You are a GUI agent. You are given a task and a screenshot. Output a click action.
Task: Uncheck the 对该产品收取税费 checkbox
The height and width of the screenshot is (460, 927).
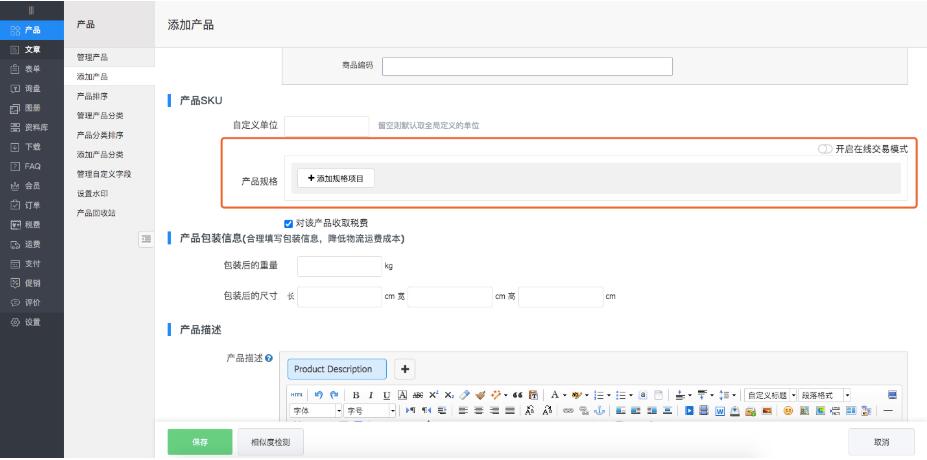pos(289,222)
